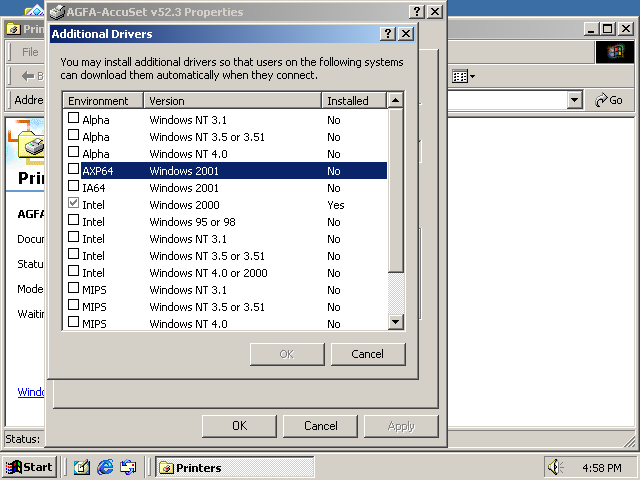Click the Back arrow in Printers window
This screenshot has height=480, width=640.
point(28,76)
